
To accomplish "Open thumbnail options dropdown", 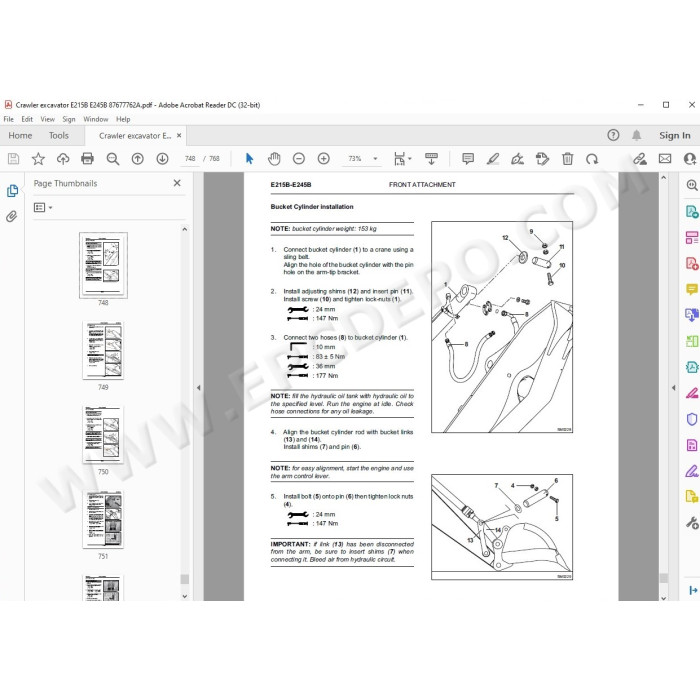I will pyautogui.click(x=43, y=208).
